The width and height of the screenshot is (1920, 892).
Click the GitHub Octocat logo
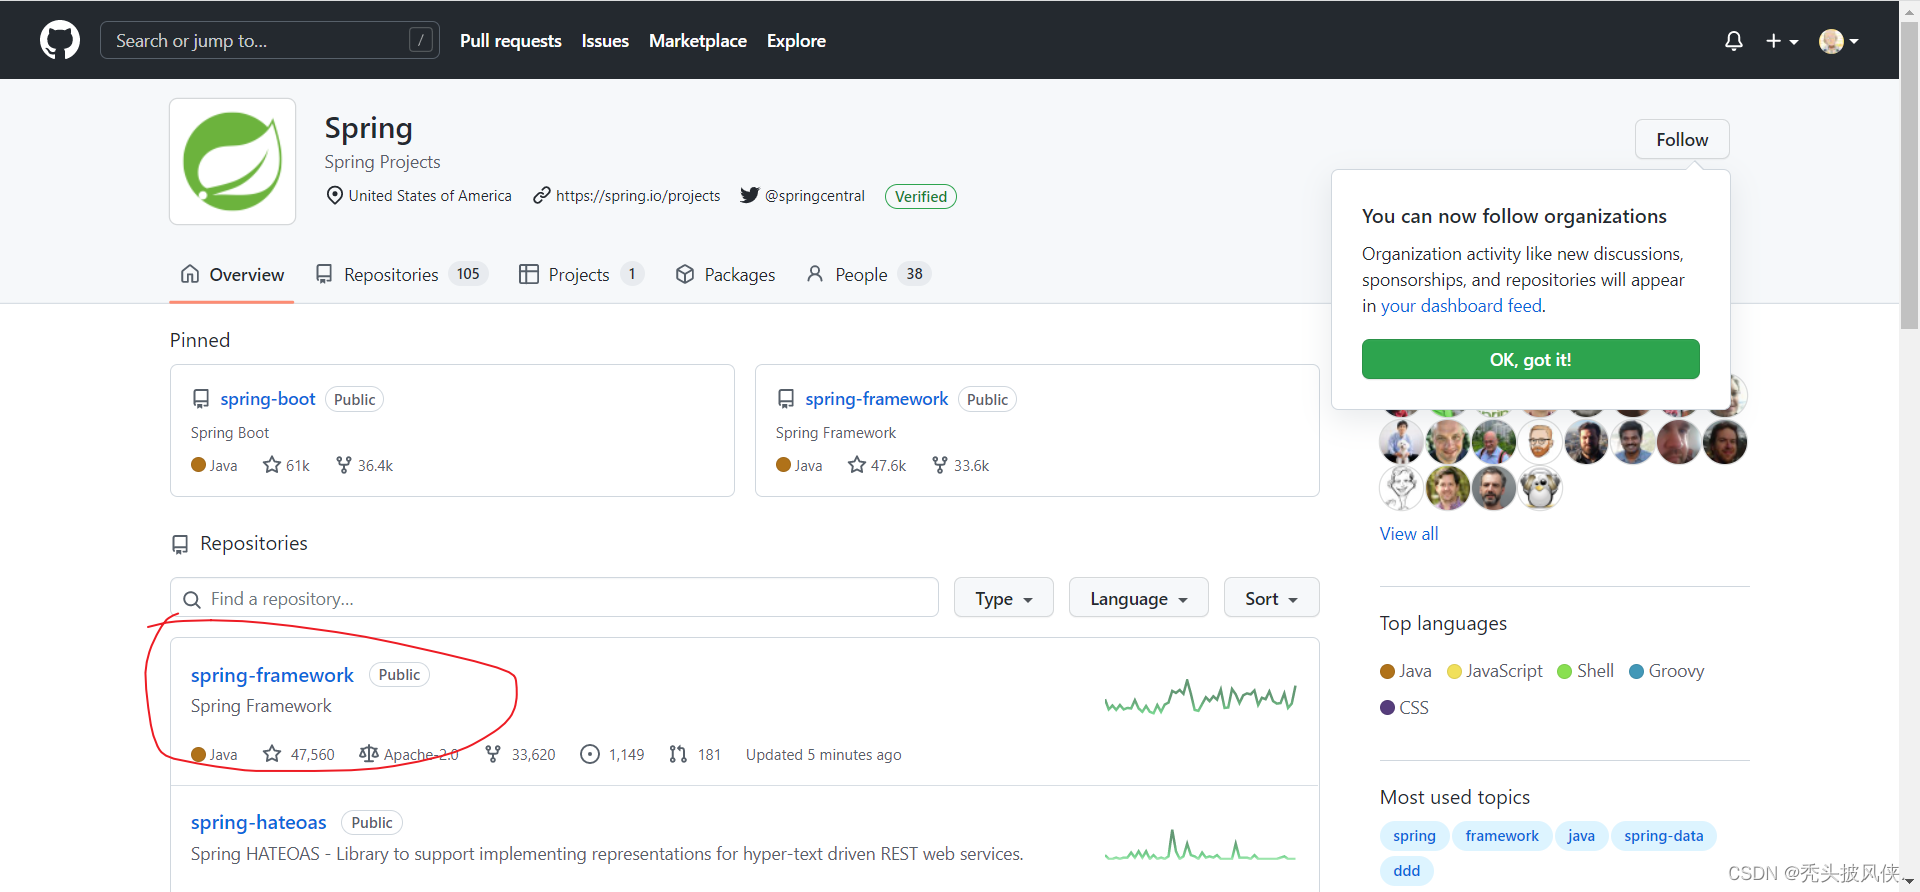click(x=60, y=40)
